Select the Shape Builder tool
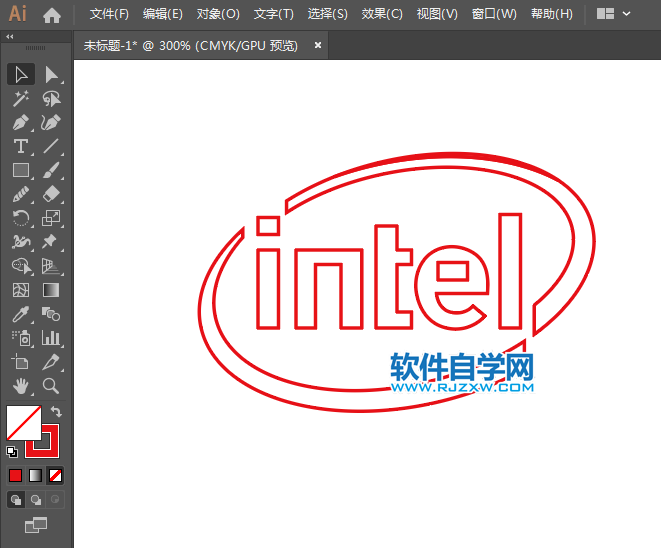Viewport: 661px width, 548px height. 21,266
